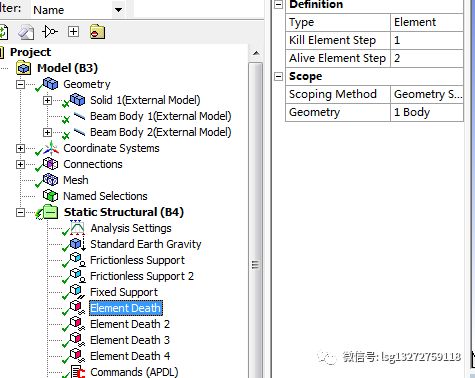Select Solid 1(External Model) label
The width and height of the screenshot is (475, 378).
pos(145,100)
